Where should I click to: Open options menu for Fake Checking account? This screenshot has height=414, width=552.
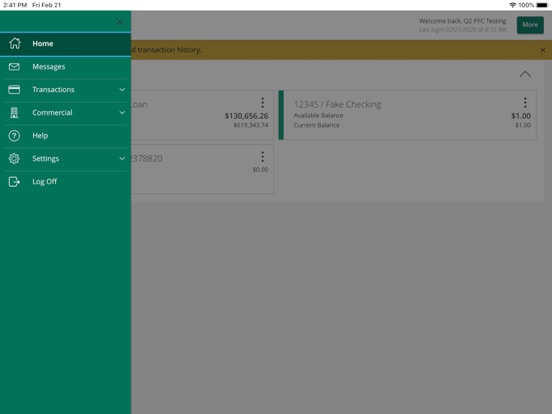[525, 103]
